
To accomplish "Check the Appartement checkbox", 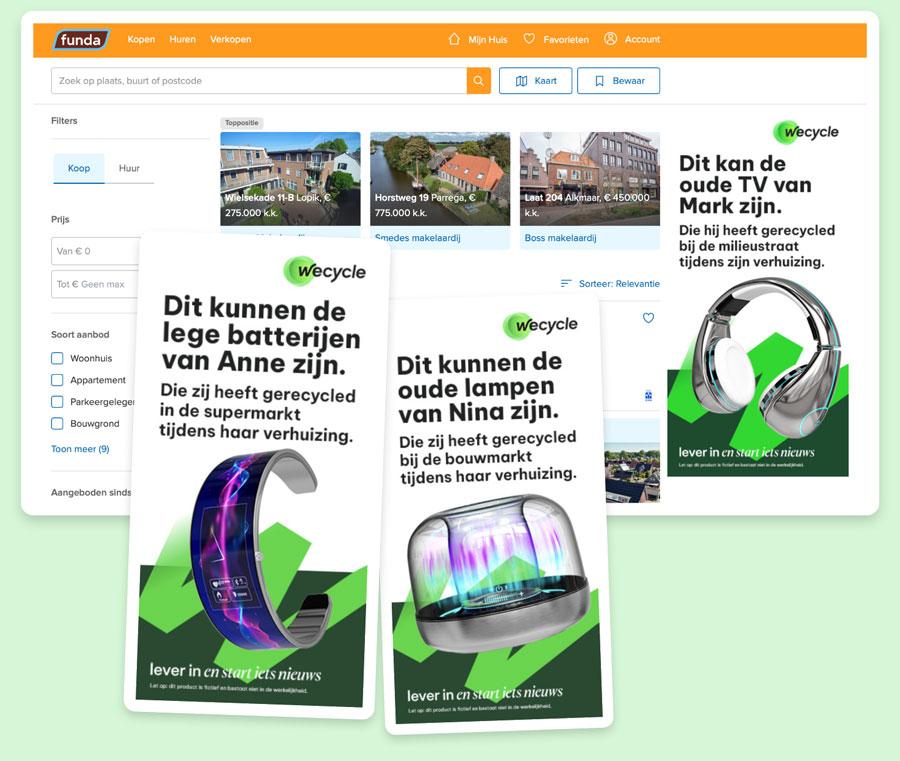I will click(57, 380).
